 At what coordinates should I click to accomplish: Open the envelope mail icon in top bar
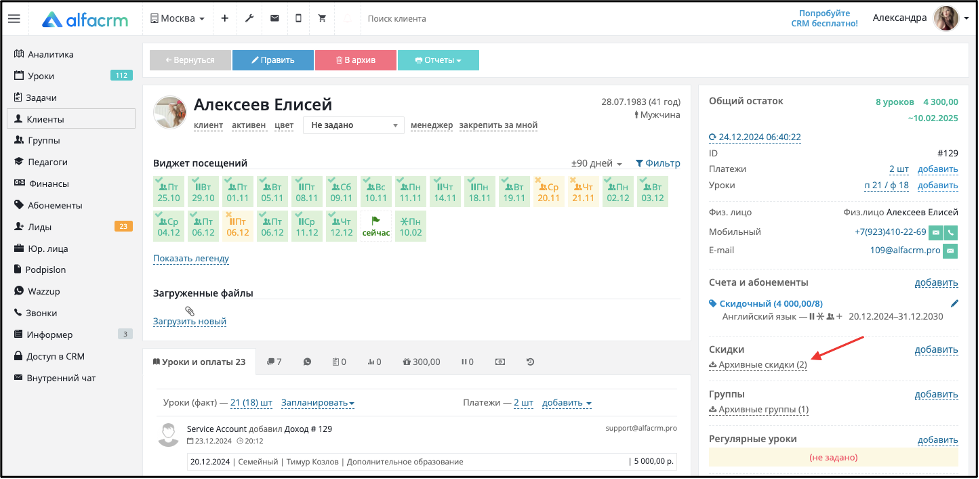click(274, 19)
